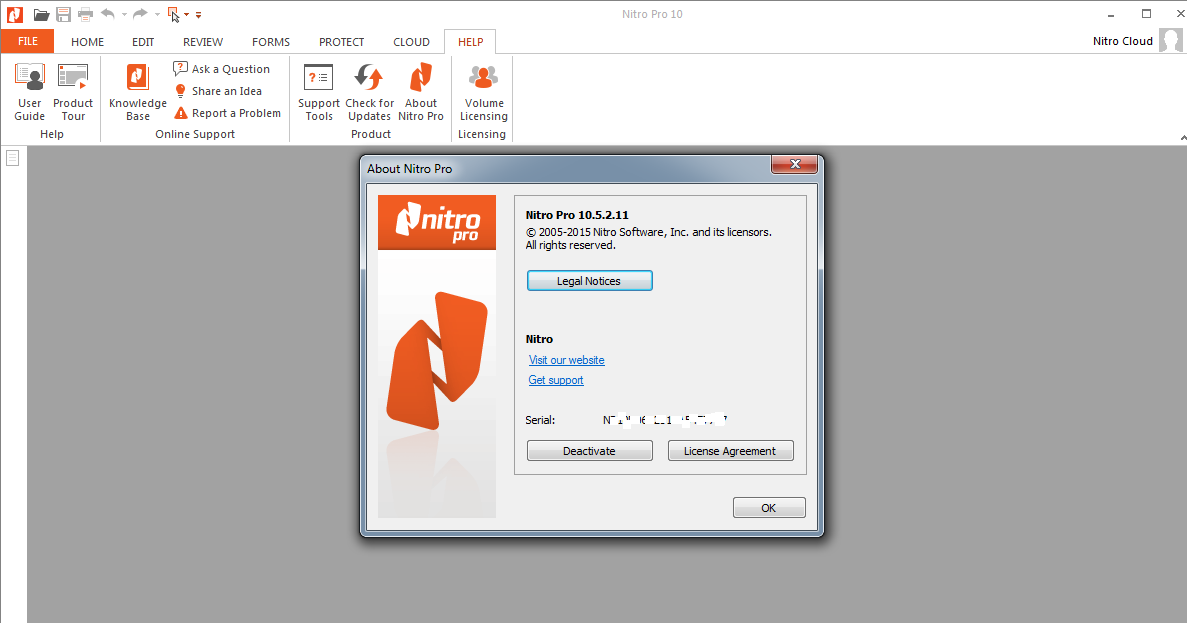Click Report a Problem
The image size is (1187, 623).
point(227,113)
